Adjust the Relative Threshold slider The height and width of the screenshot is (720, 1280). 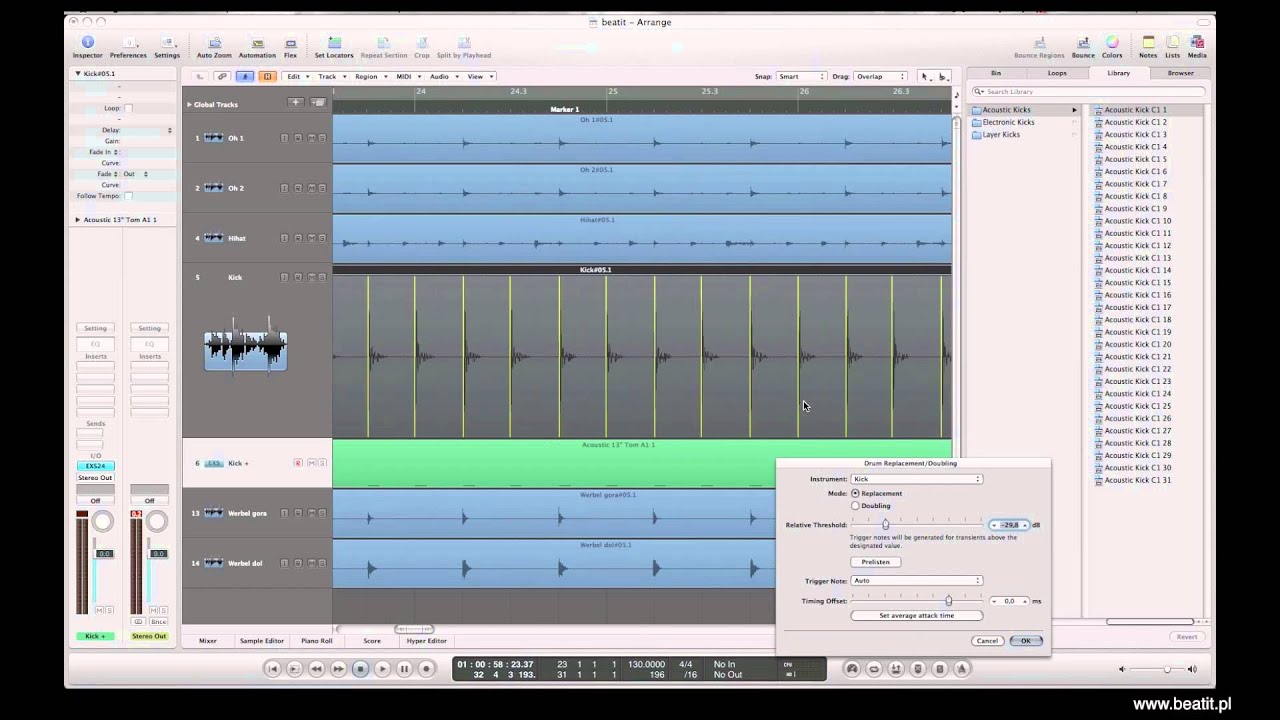tap(885, 524)
